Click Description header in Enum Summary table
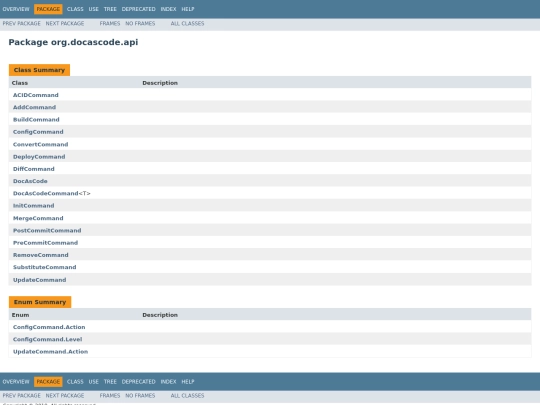Screen dimensions: 540x405 [160, 315]
